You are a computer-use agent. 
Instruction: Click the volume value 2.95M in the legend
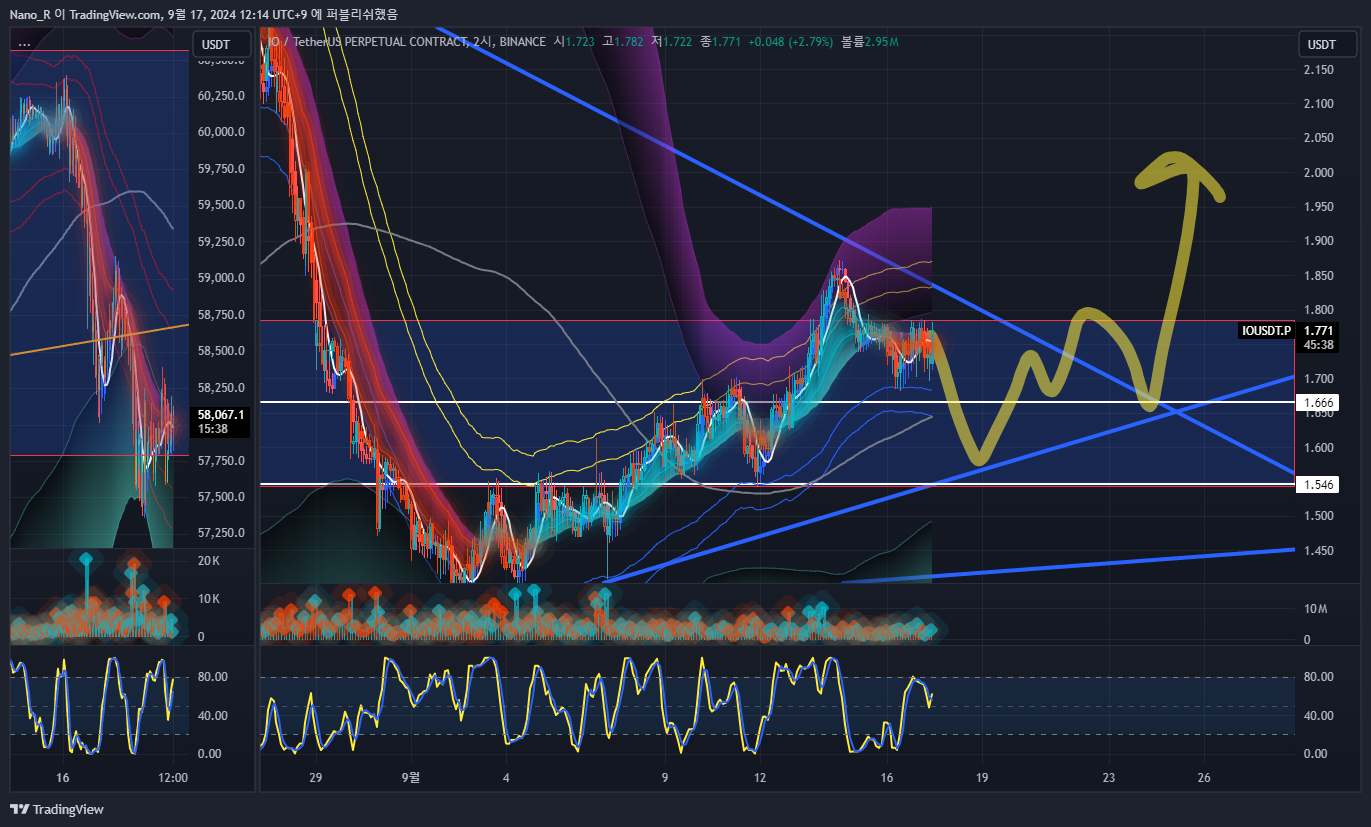[881, 42]
